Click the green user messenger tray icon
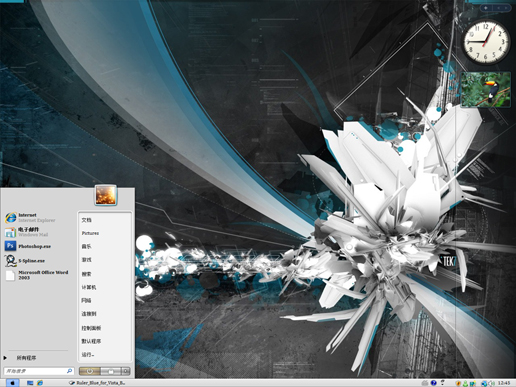Image resolution: width=516 pixels, height=387 pixels. (465, 383)
